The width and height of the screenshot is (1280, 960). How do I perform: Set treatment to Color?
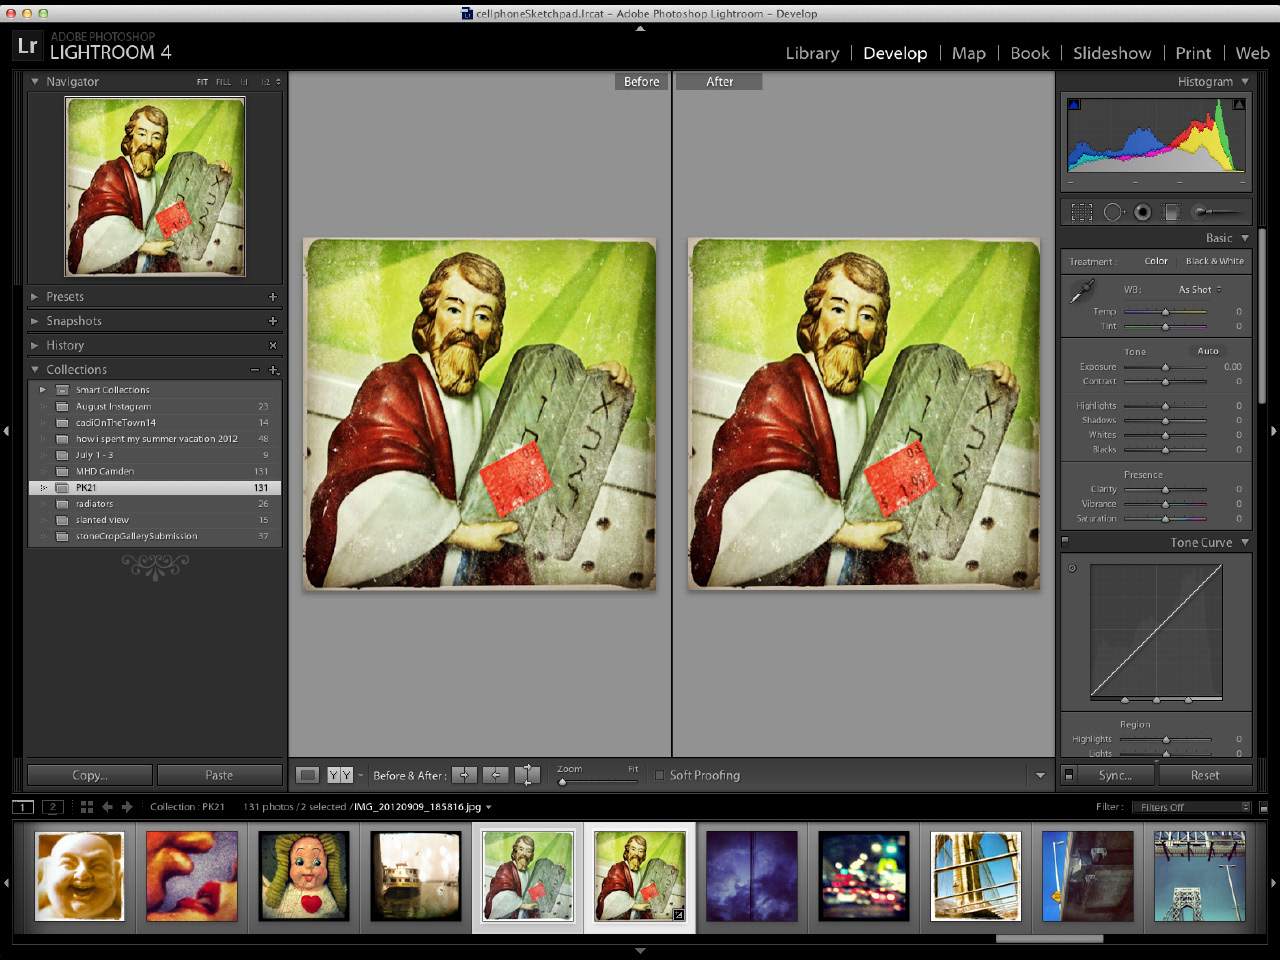[x=1156, y=261]
